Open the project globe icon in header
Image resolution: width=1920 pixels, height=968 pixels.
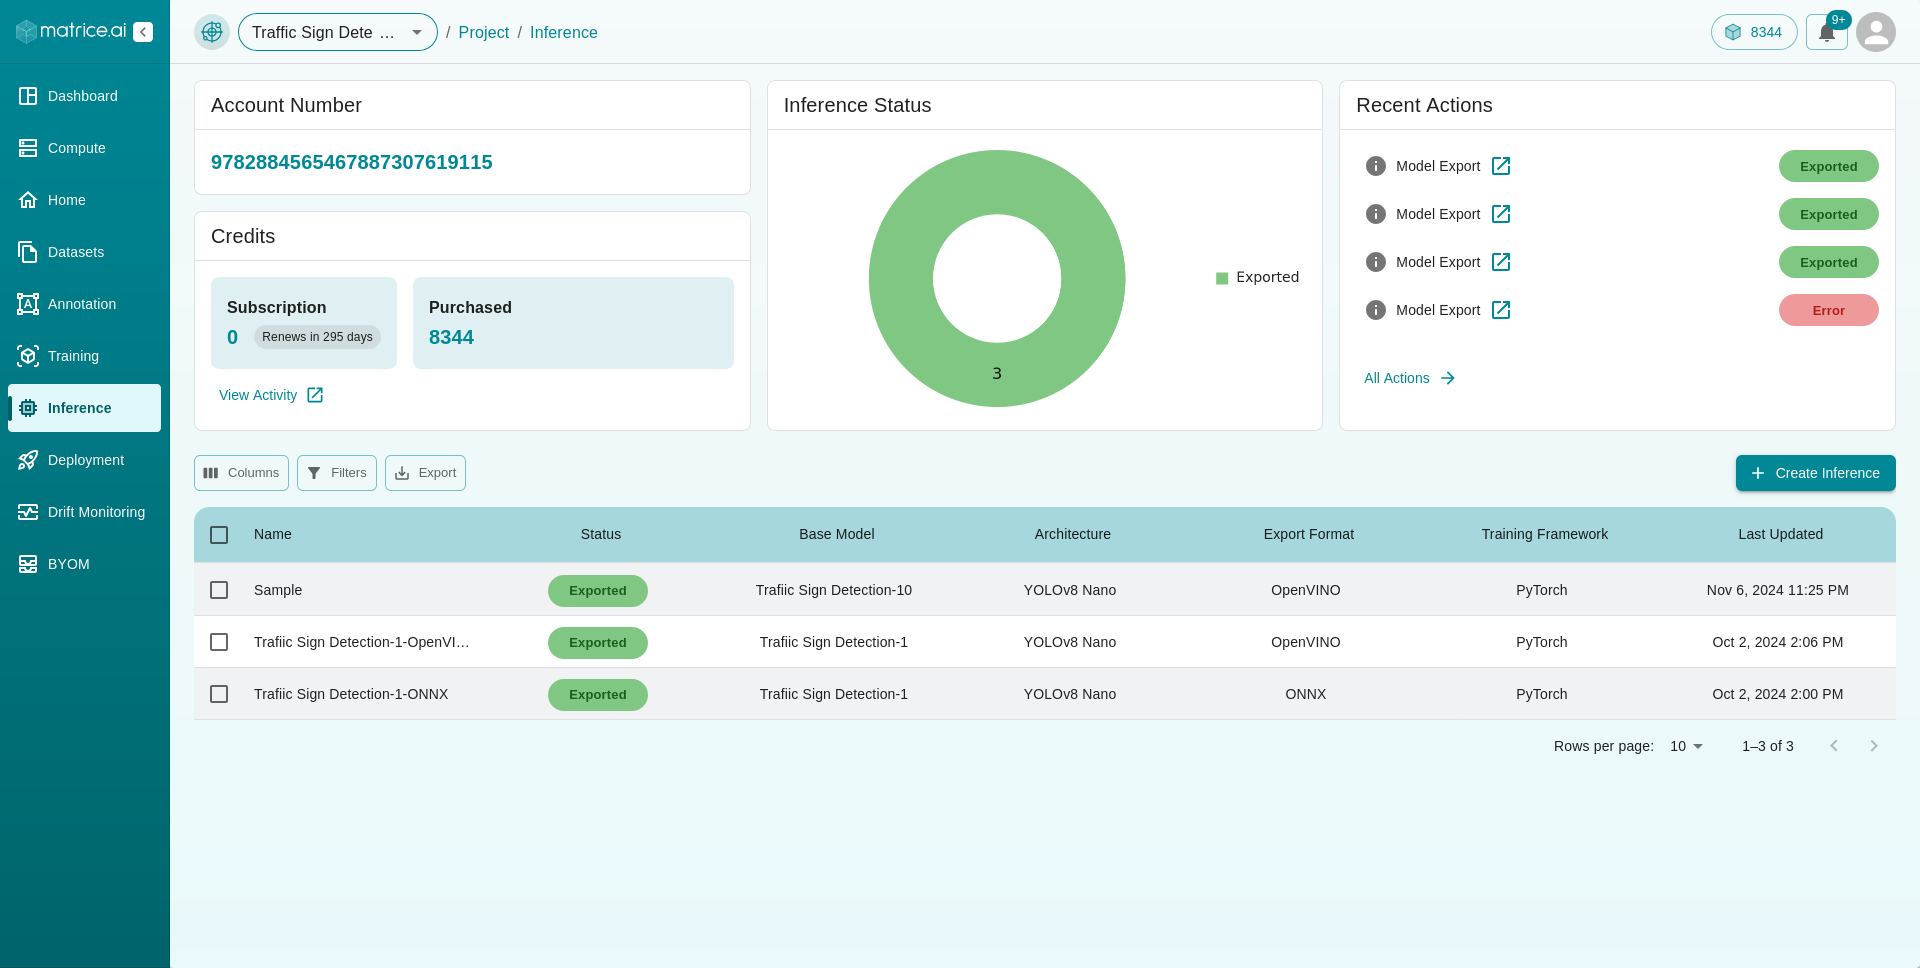tap(212, 32)
